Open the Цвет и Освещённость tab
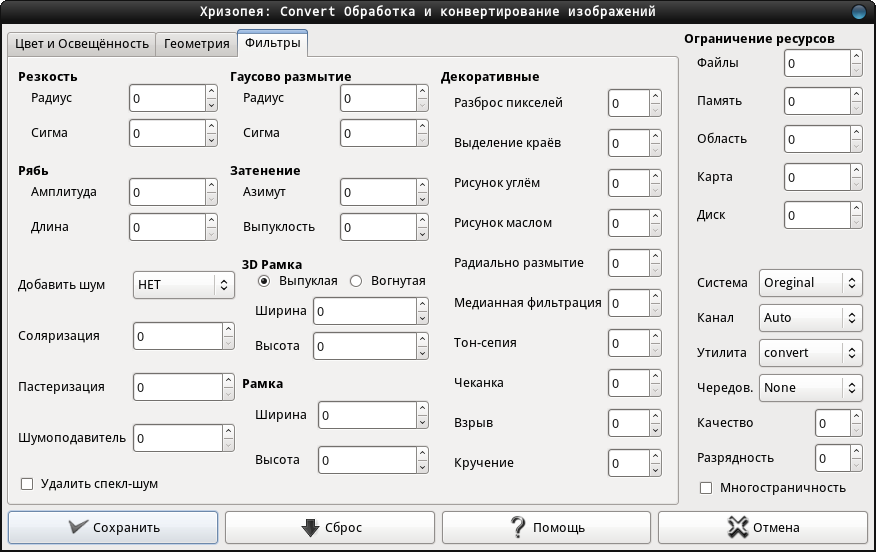This screenshot has width=876, height=552. (82, 44)
